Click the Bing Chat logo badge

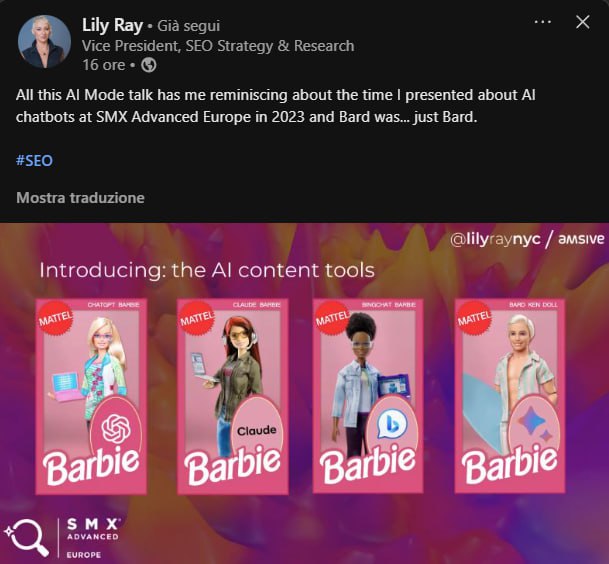[392, 425]
